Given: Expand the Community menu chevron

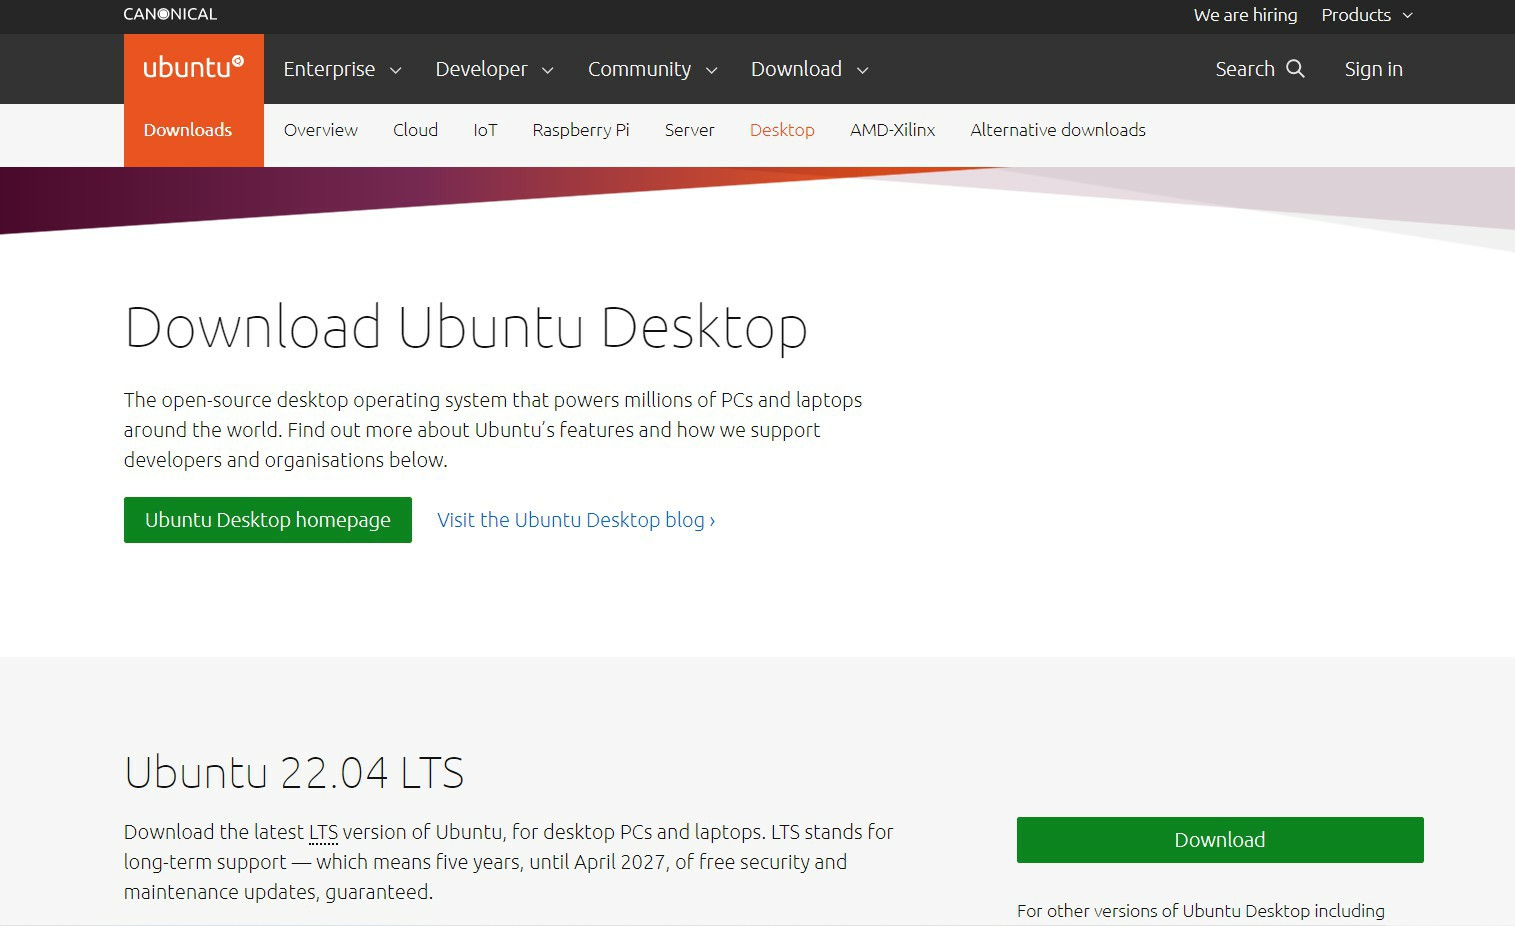Looking at the screenshot, I should click(x=711, y=70).
